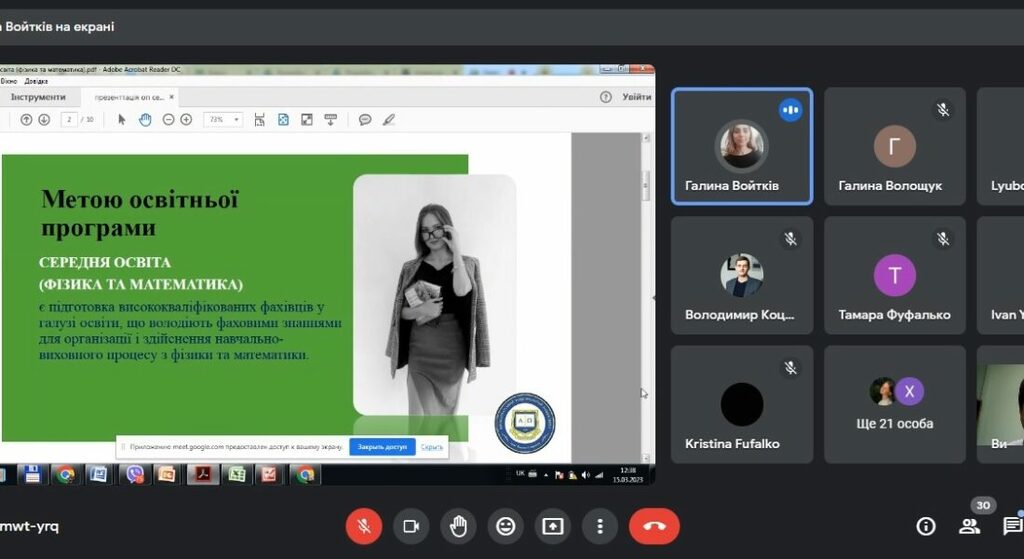Image resolution: width=1024 pixels, height=559 pixels.
Task: Open the emoji reactions button
Action: point(505,526)
